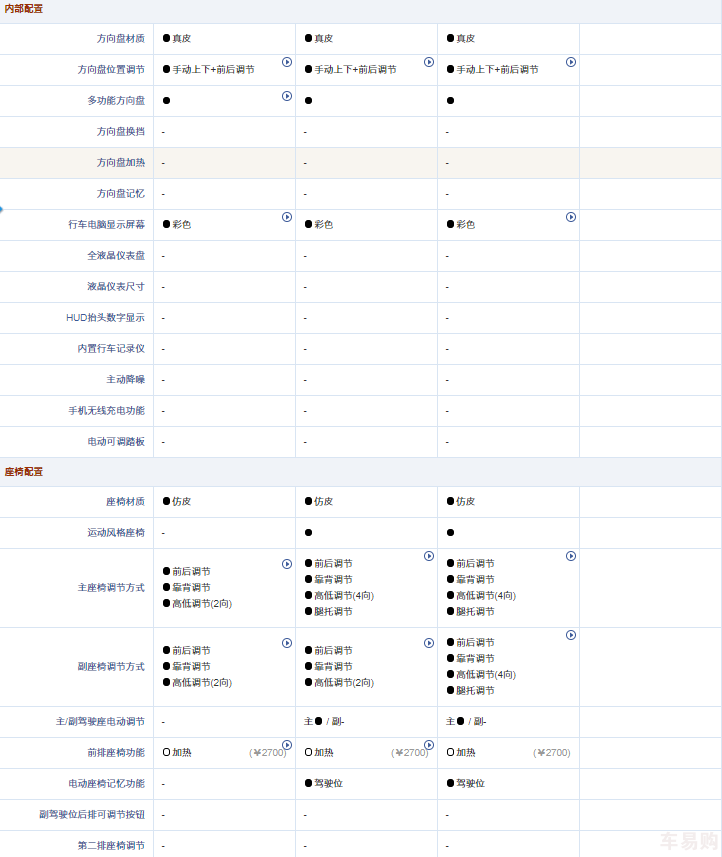Viewport: 722px width, 857px height.
Task: Select the 电动可调踏板 row label
Action: click(x=116, y=442)
